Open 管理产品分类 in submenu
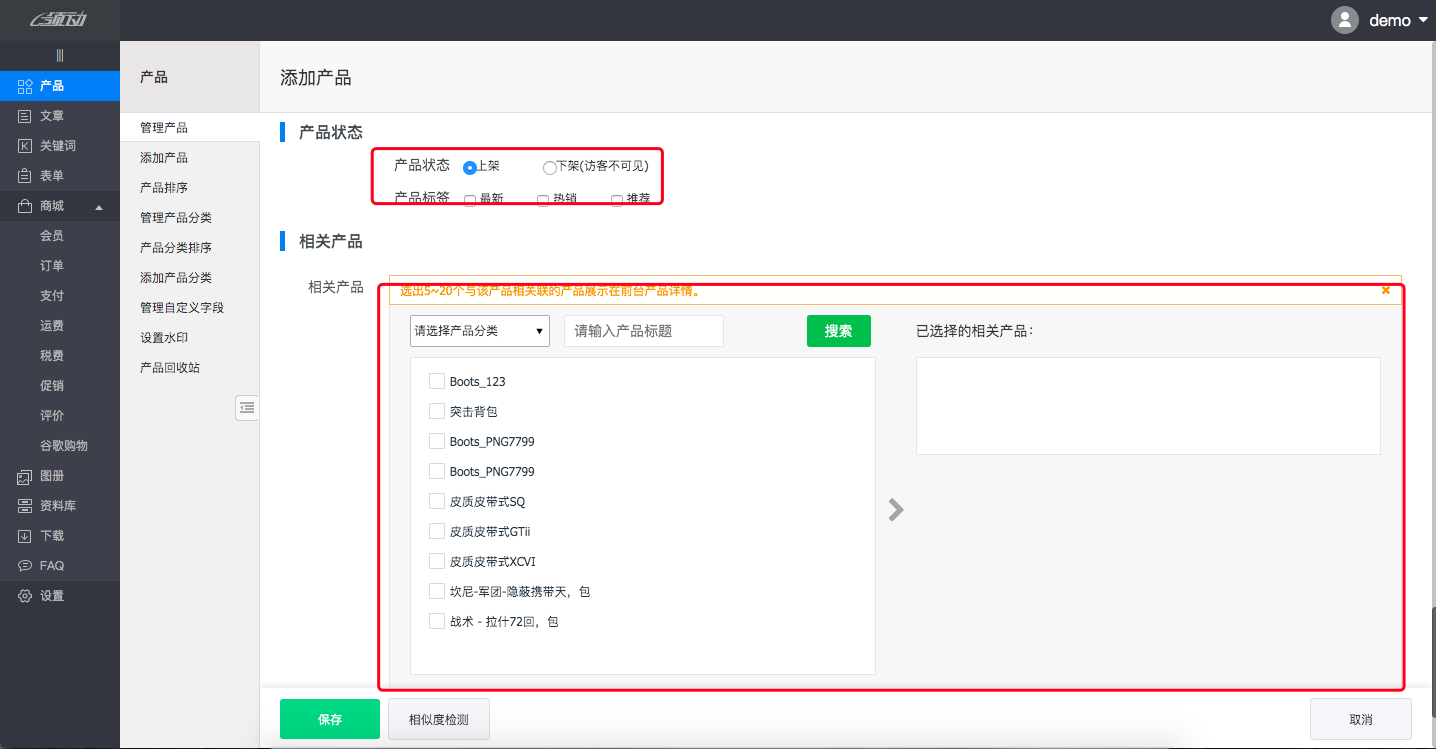 [175, 218]
